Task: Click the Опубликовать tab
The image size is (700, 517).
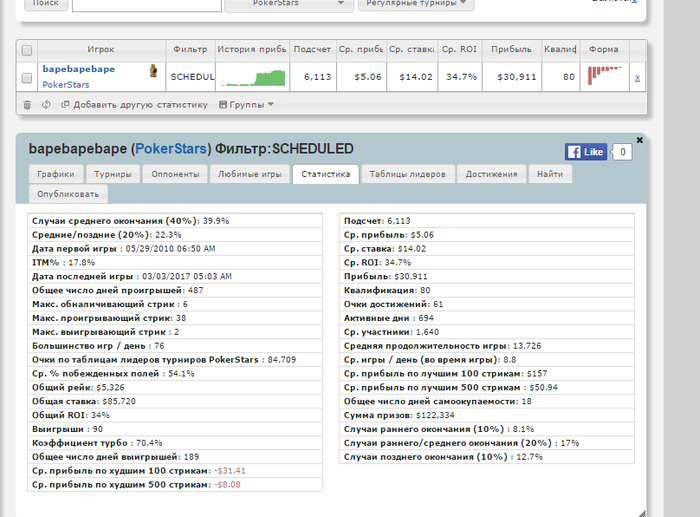Action: (68, 194)
